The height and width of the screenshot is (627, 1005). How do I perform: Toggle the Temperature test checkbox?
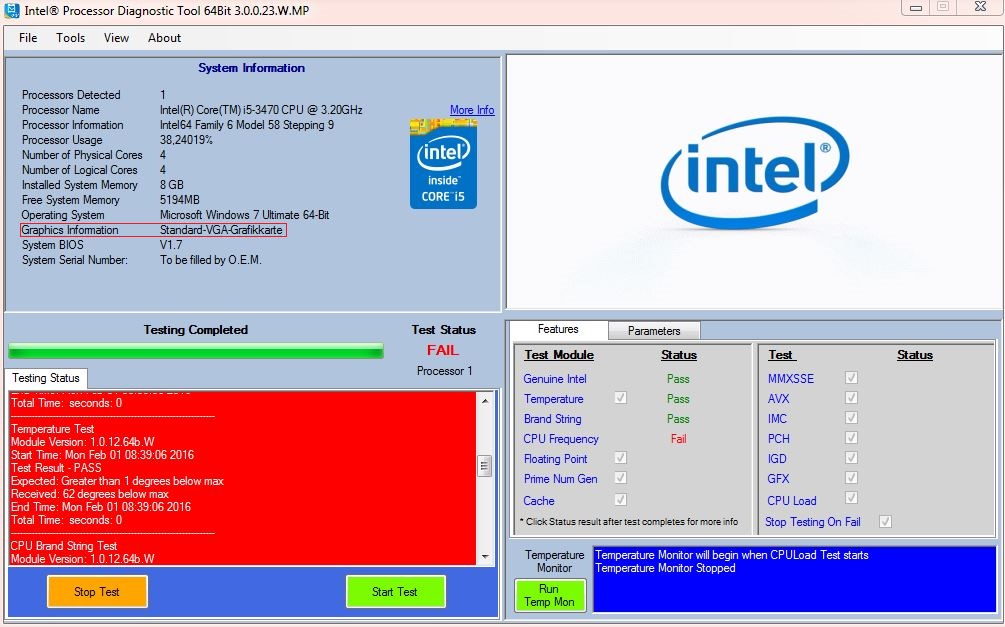[620, 397]
